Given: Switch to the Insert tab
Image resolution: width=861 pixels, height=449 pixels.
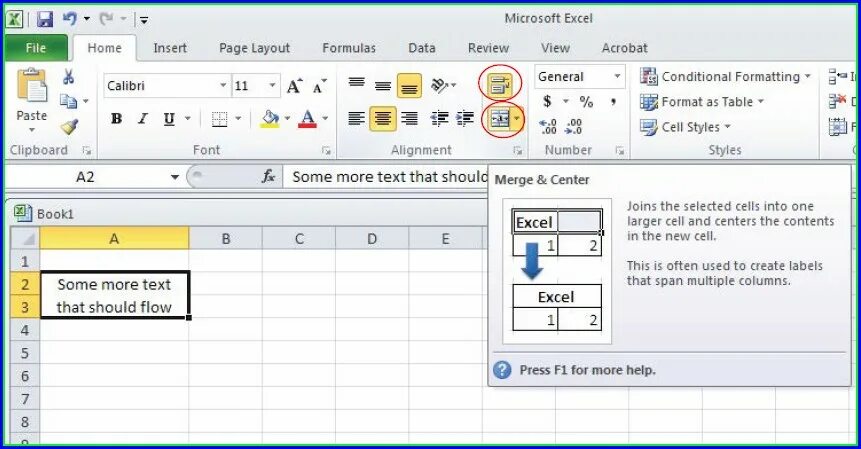Looking at the screenshot, I should click(x=170, y=48).
